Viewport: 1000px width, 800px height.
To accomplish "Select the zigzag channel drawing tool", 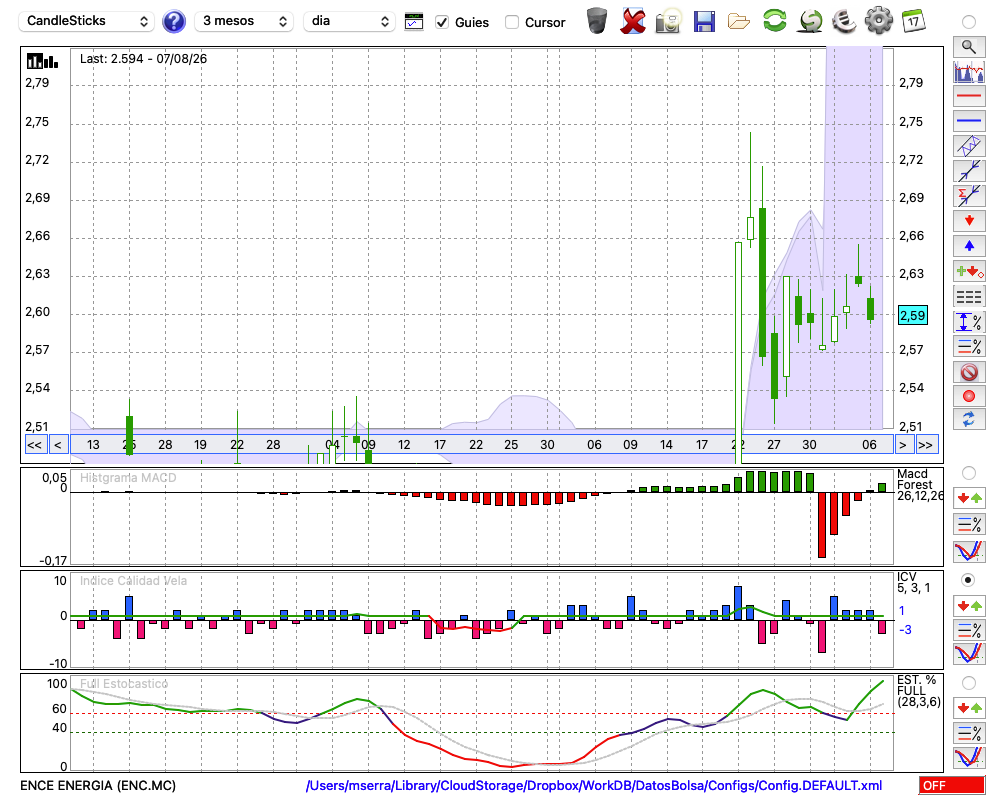I will click(x=969, y=145).
